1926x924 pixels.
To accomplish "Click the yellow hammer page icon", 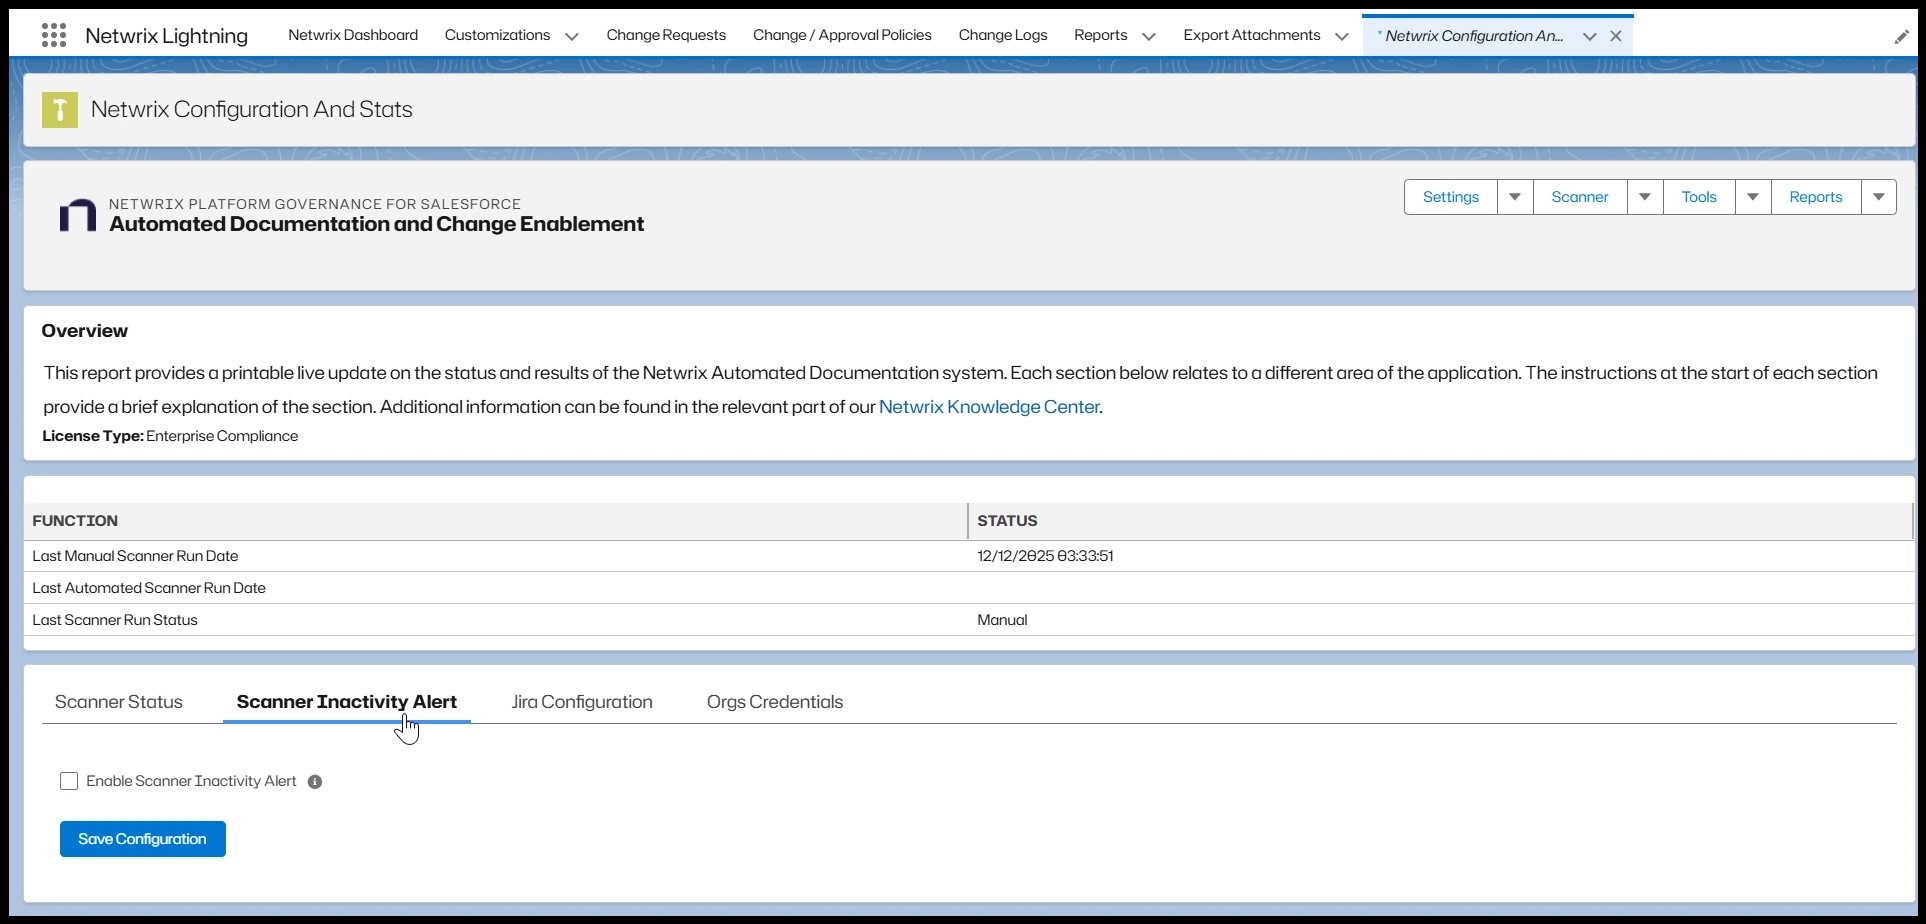I will pos(60,110).
